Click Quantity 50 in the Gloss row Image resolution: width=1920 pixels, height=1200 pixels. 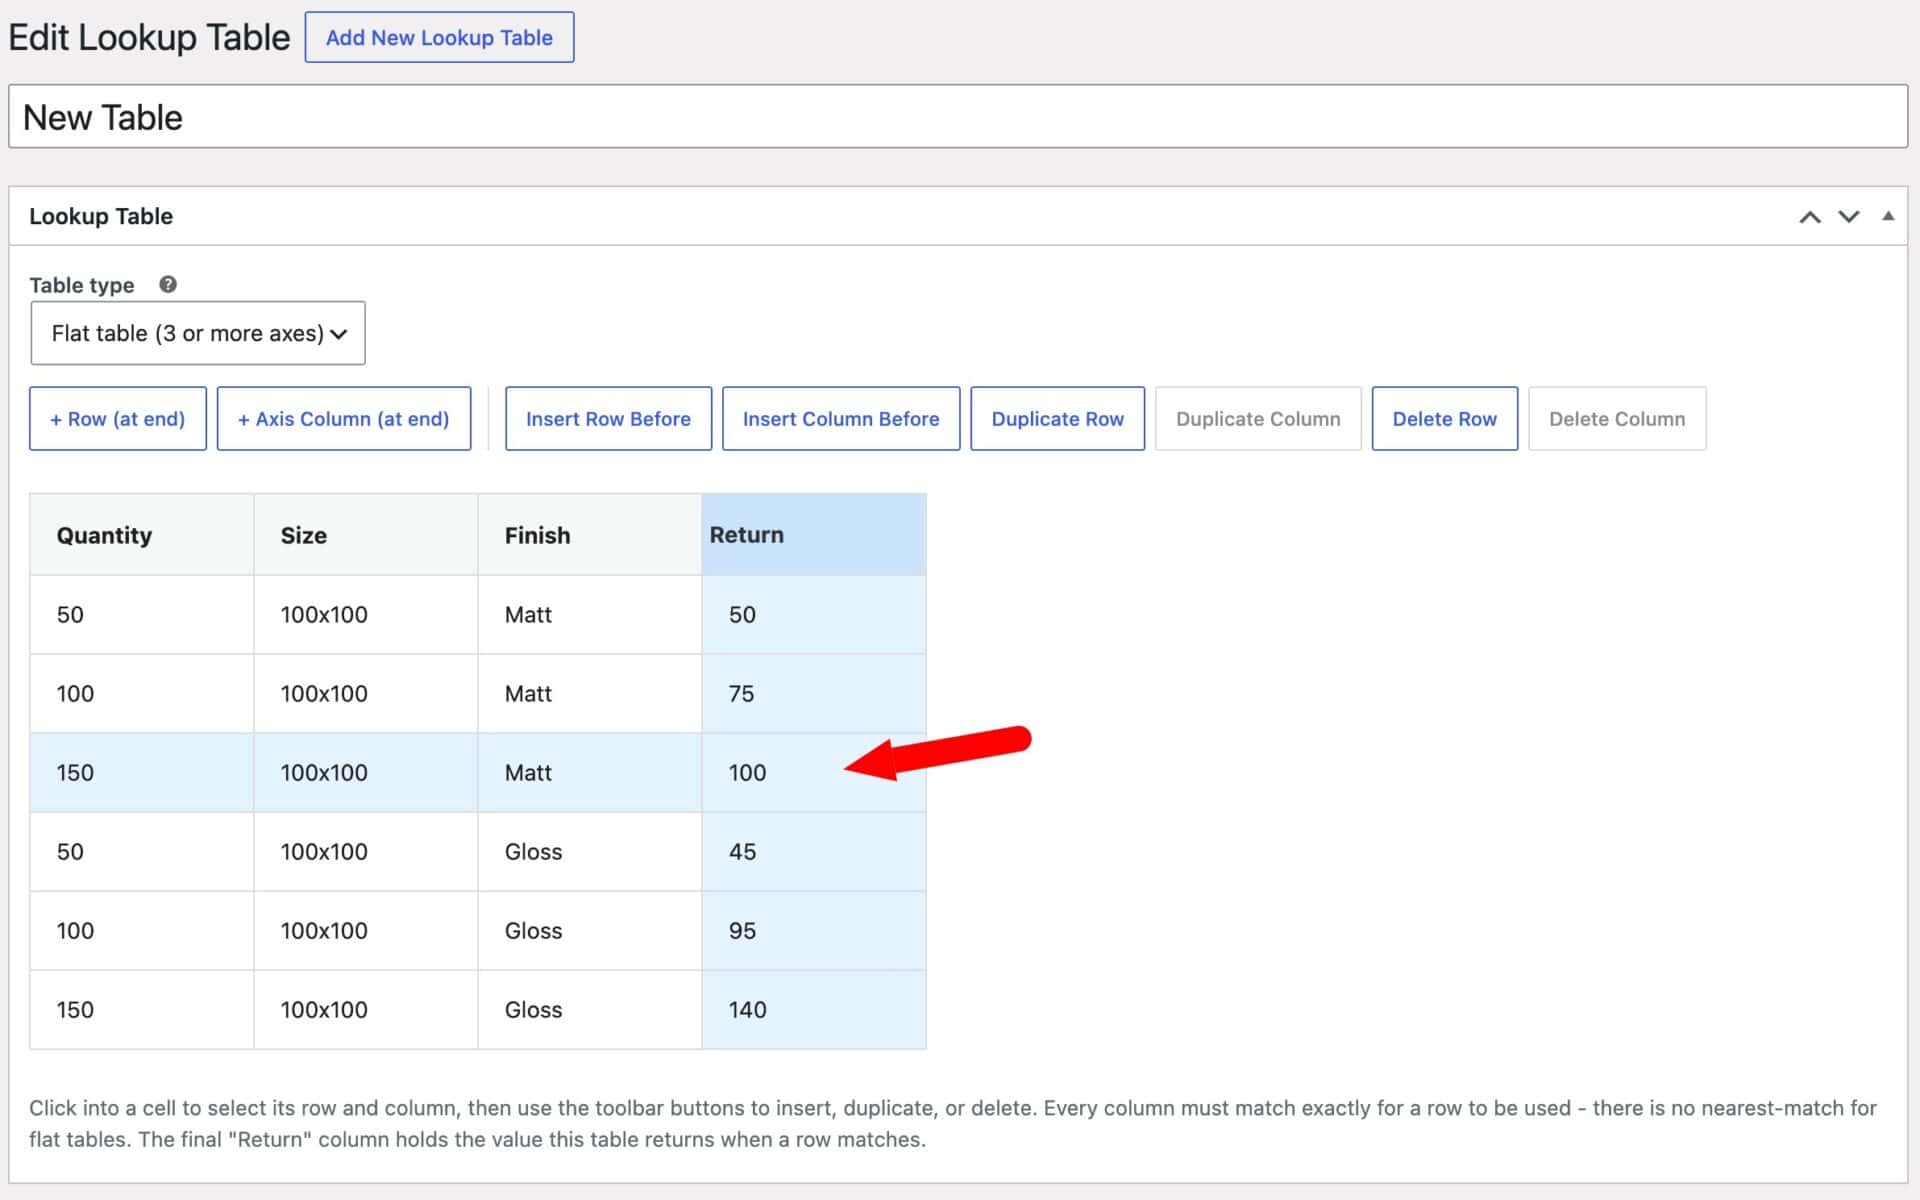point(142,852)
